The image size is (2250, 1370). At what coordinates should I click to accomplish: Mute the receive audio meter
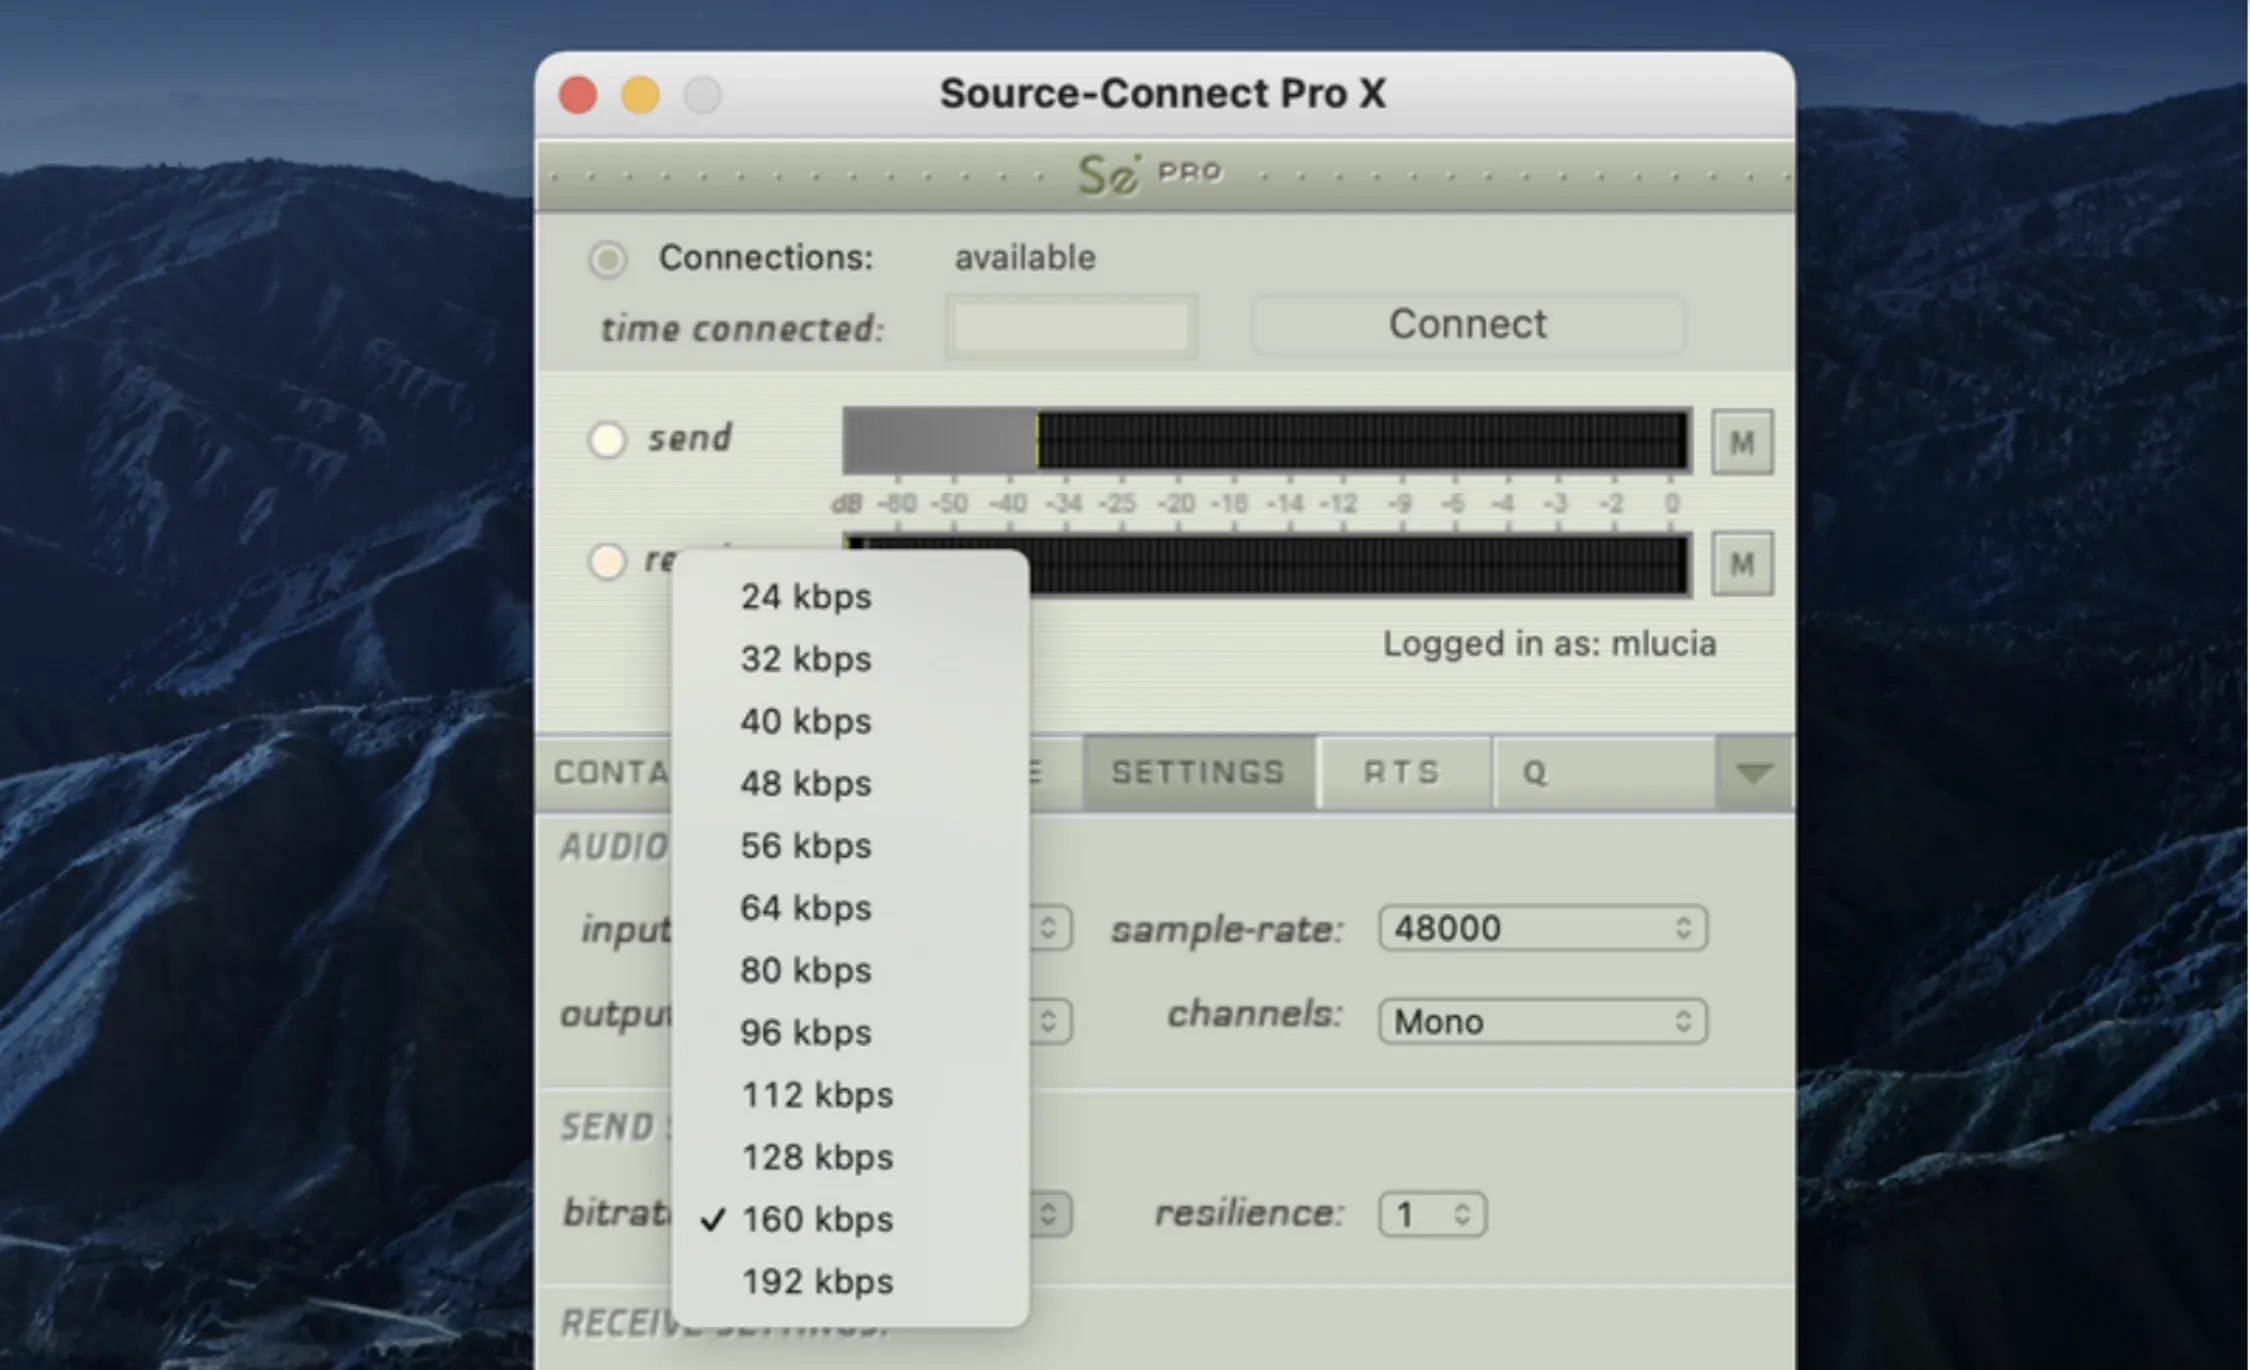point(1742,564)
